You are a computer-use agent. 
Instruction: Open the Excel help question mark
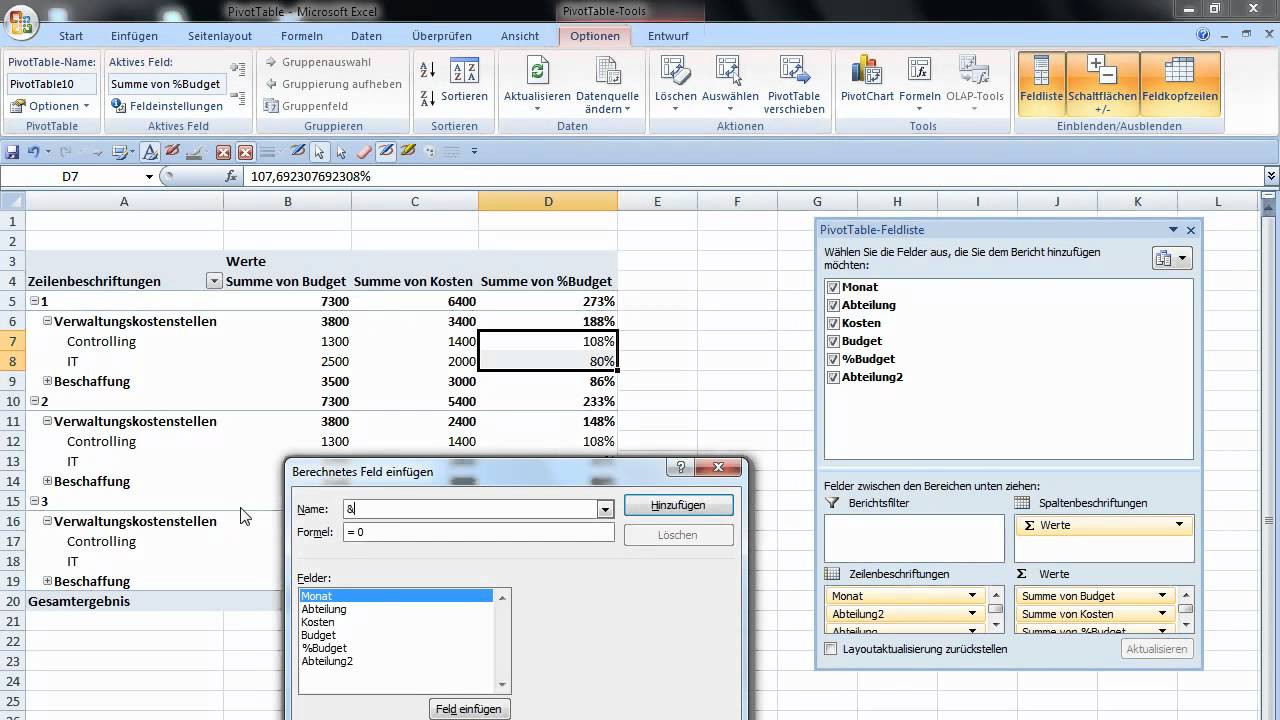coord(1204,35)
